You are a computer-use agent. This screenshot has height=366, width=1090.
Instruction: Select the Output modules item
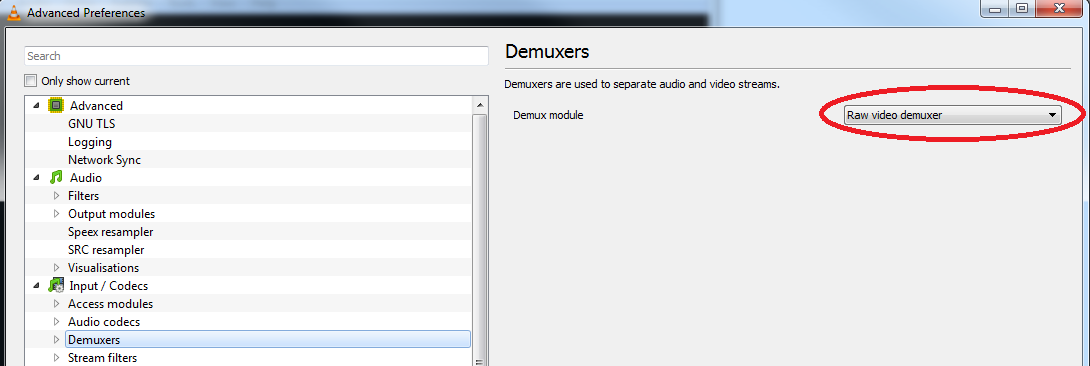coord(111,214)
